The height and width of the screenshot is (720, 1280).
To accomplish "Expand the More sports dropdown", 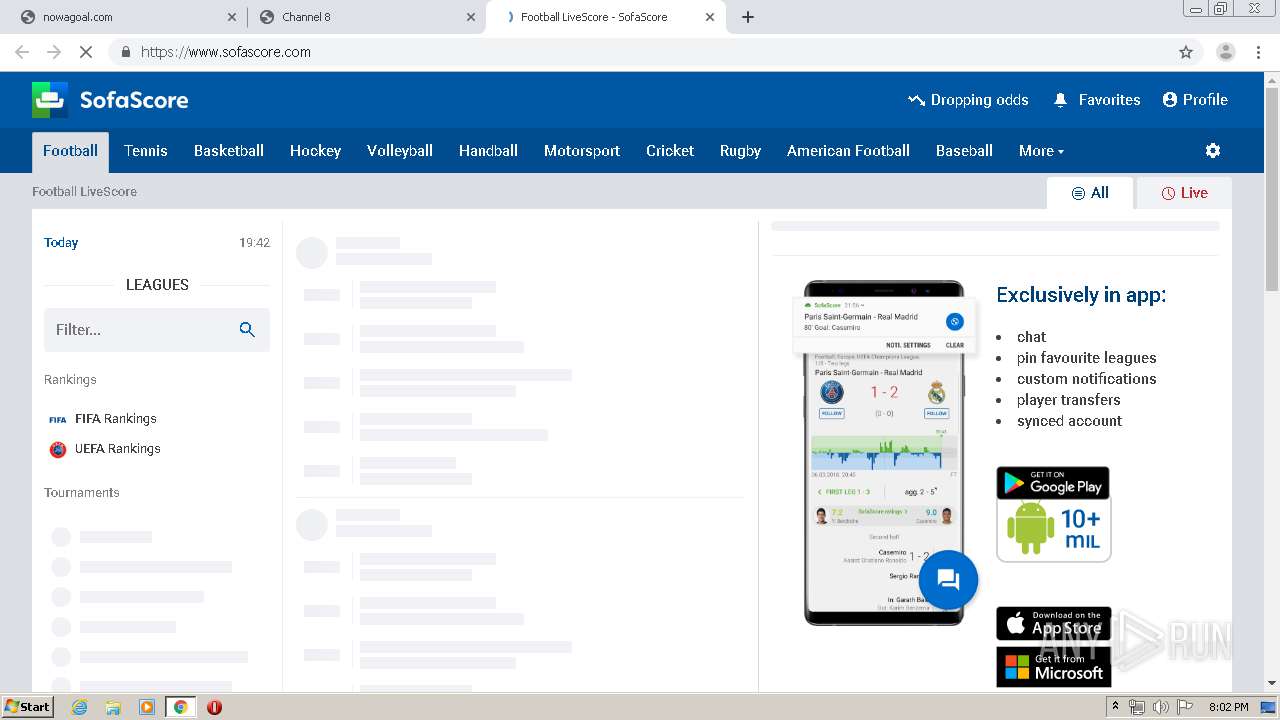I will pos(1041,151).
